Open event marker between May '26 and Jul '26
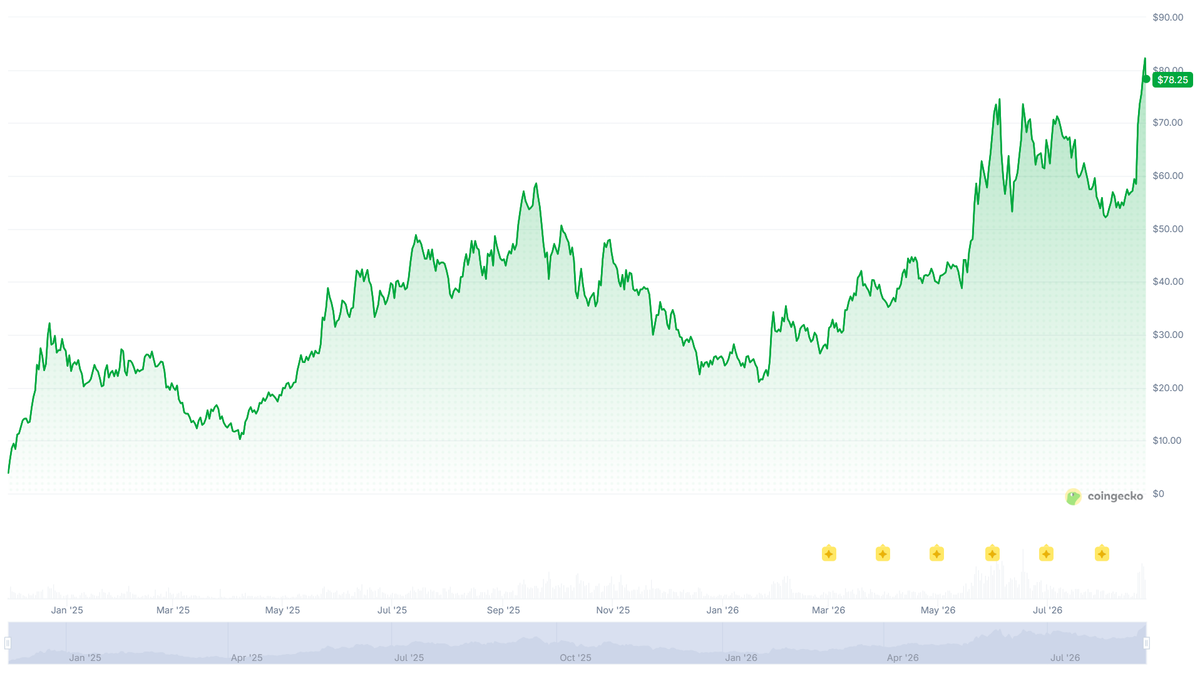Image resolution: width=1200 pixels, height=674 pixels. (x=992, y=553)
